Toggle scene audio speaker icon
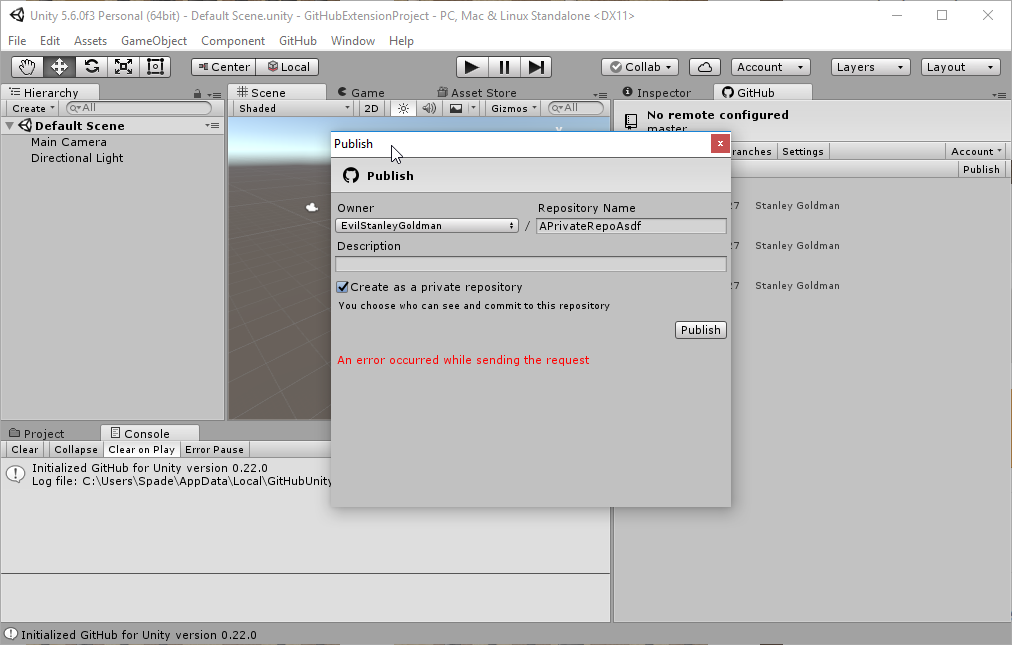This screenshot has width=1012, height=645. point(429,108)
